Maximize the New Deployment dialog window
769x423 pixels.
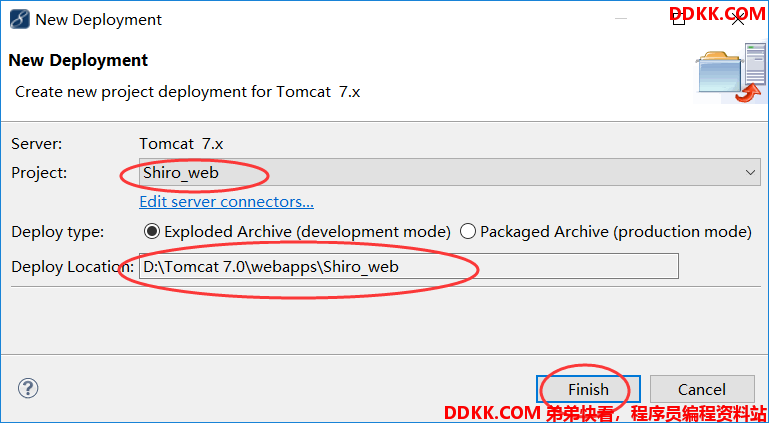679,20
